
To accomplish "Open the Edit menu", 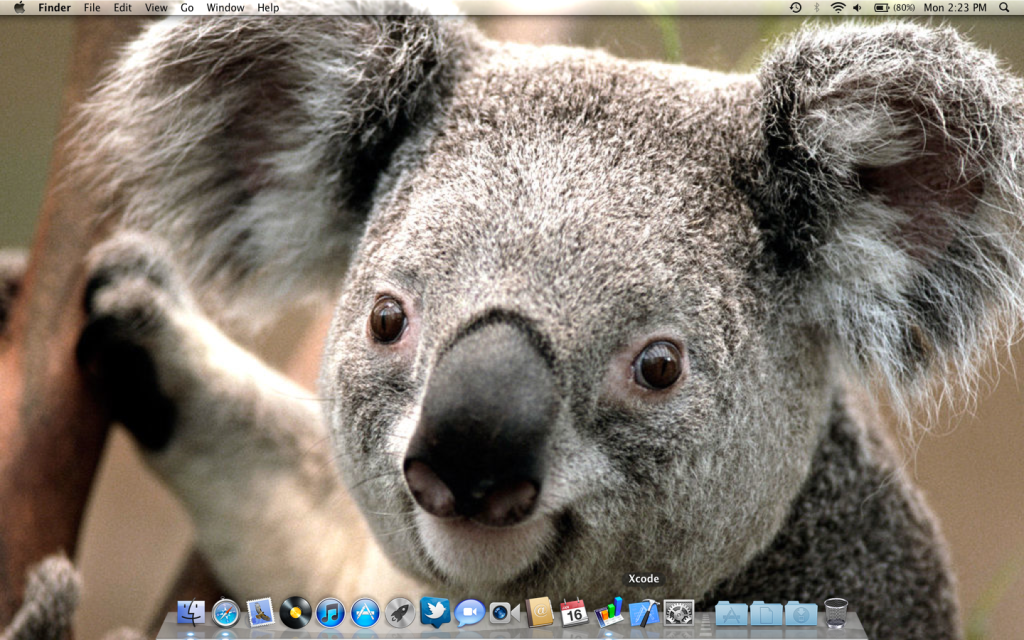I will point(122,7).
